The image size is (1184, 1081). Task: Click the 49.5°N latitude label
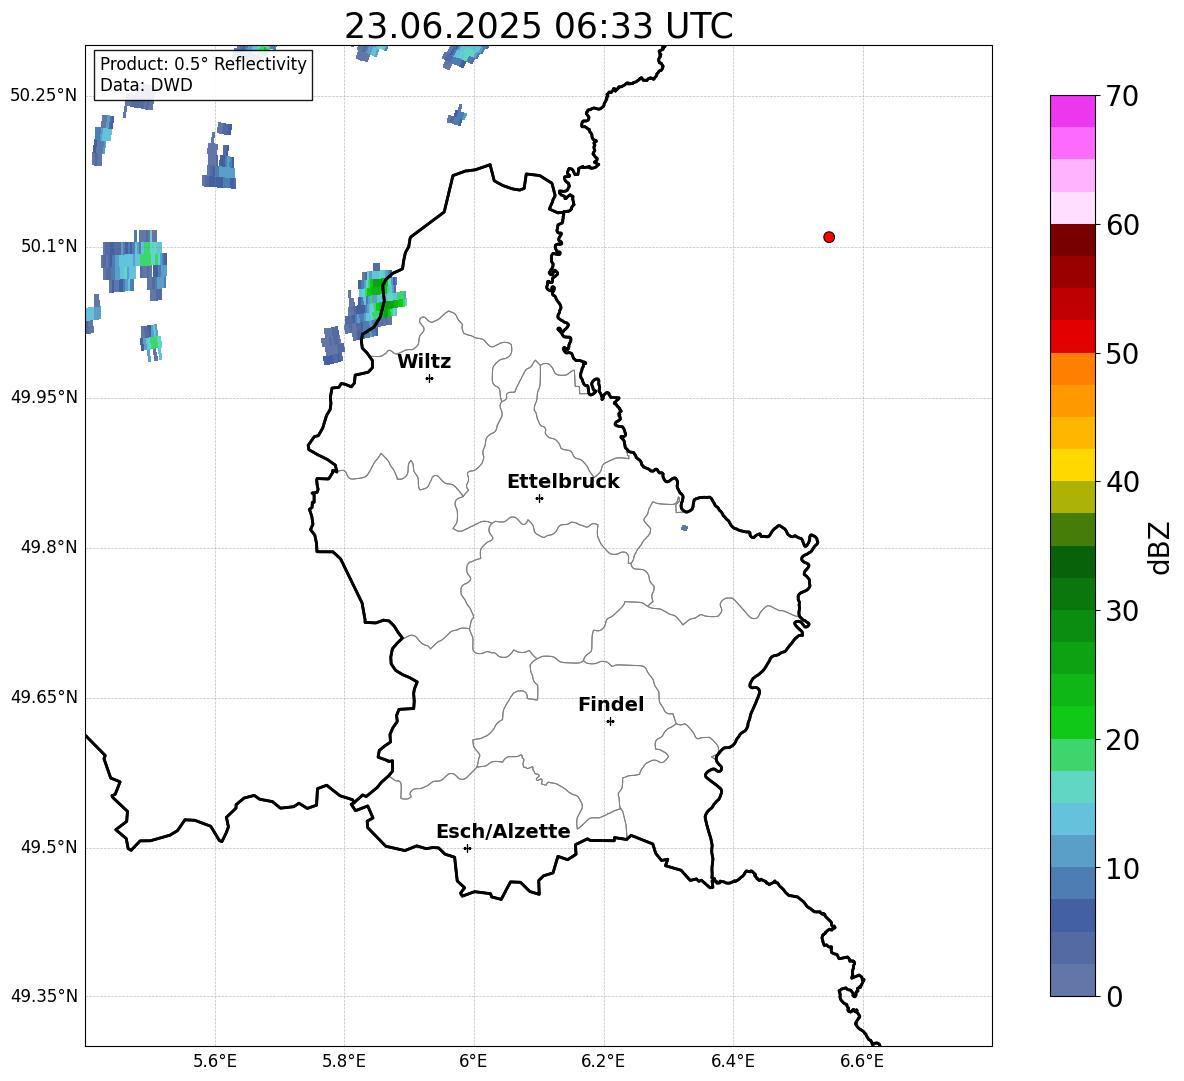49,847
